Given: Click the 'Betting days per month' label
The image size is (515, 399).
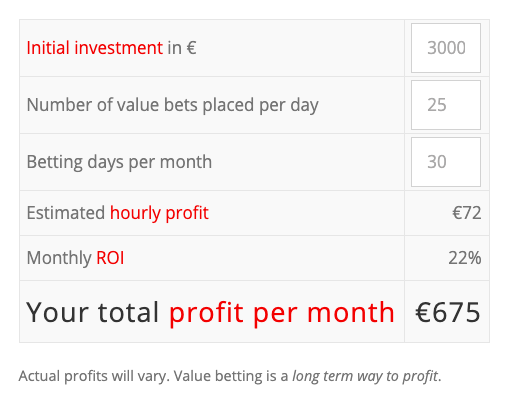Looking at the screenshot, I should pos(119,162).
